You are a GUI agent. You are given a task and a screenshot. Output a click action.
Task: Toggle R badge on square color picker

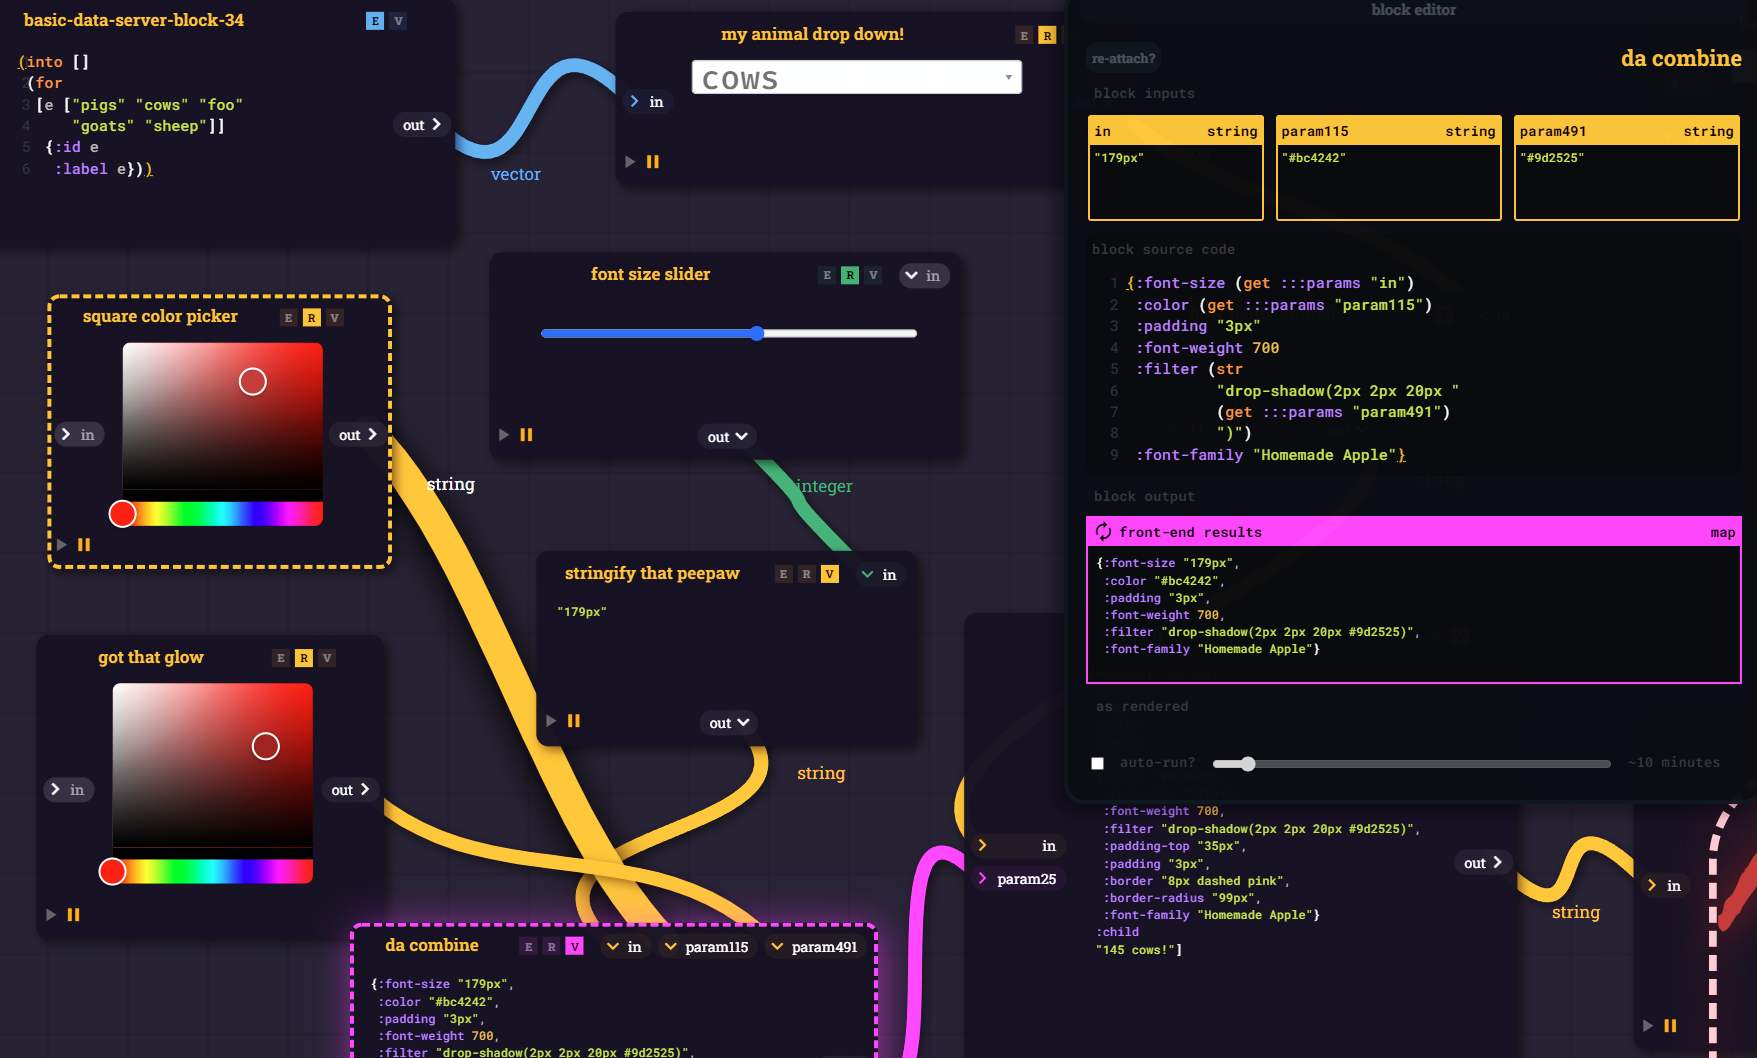coord(312,318)
